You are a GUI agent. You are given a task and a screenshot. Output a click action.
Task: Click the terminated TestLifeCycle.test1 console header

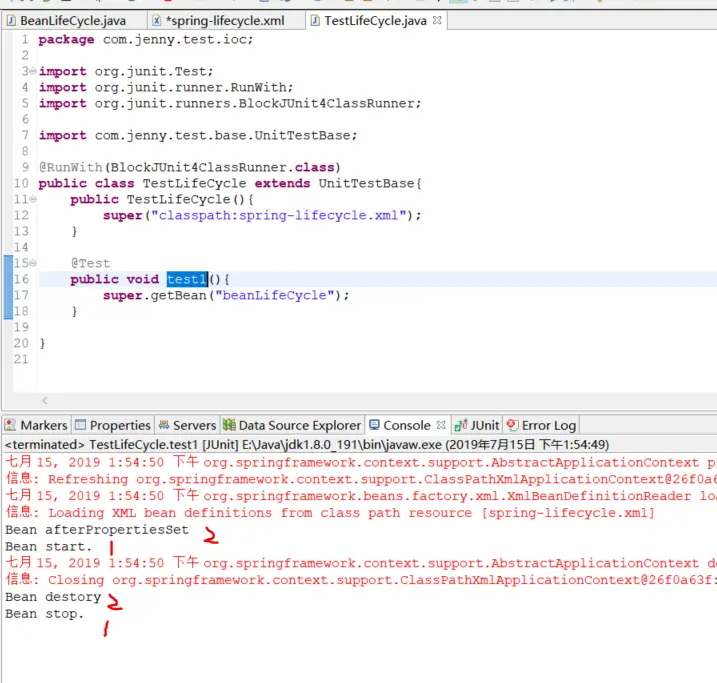pos(307,444)
